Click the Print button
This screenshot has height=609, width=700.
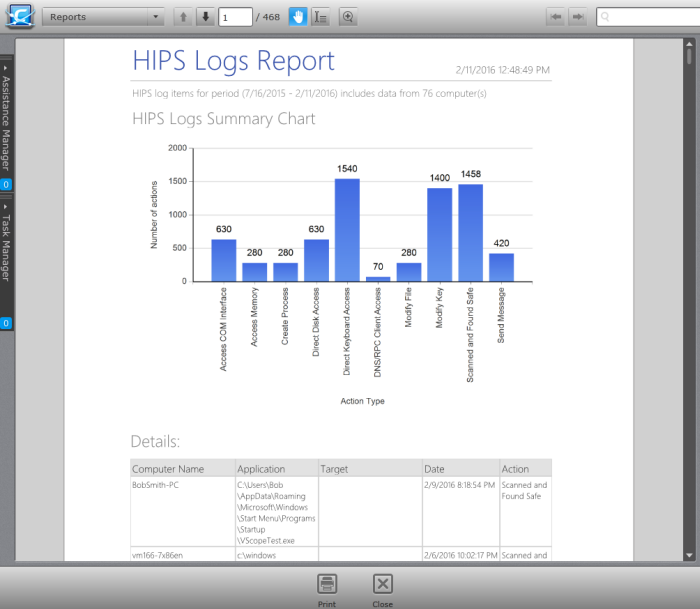point(327,590)
